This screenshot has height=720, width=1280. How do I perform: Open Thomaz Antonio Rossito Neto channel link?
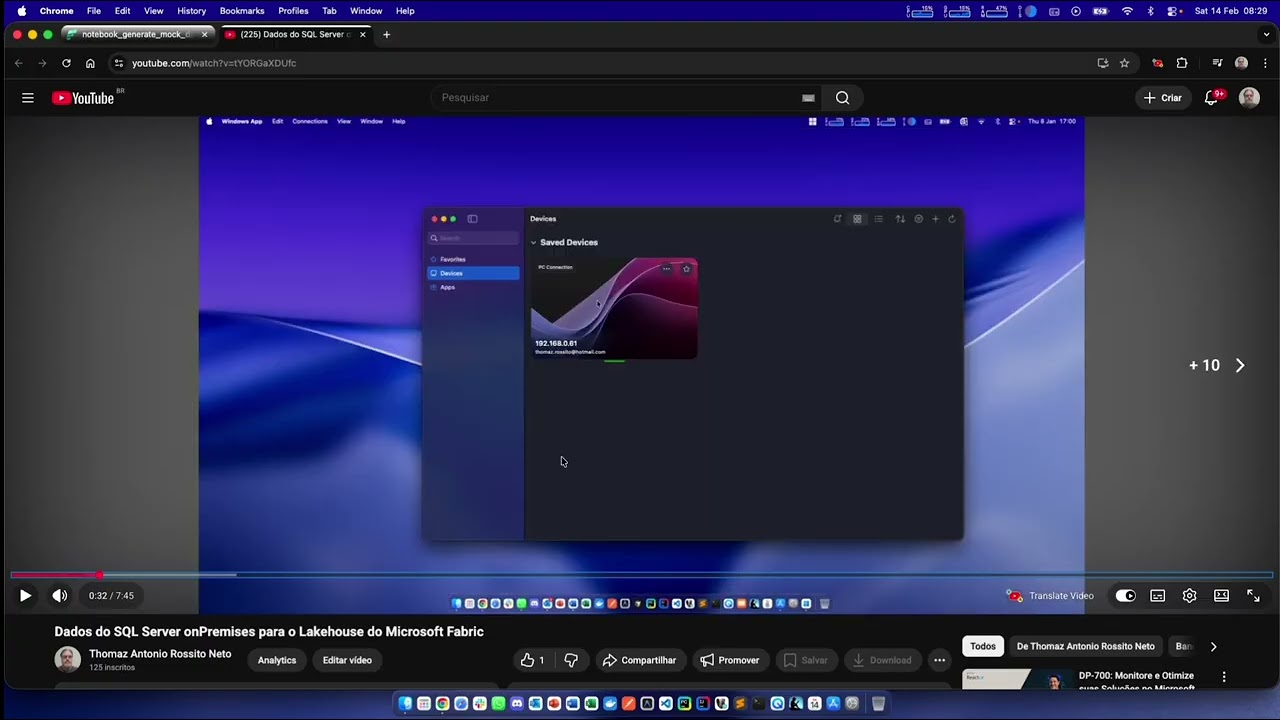click(x=160, y=654)
